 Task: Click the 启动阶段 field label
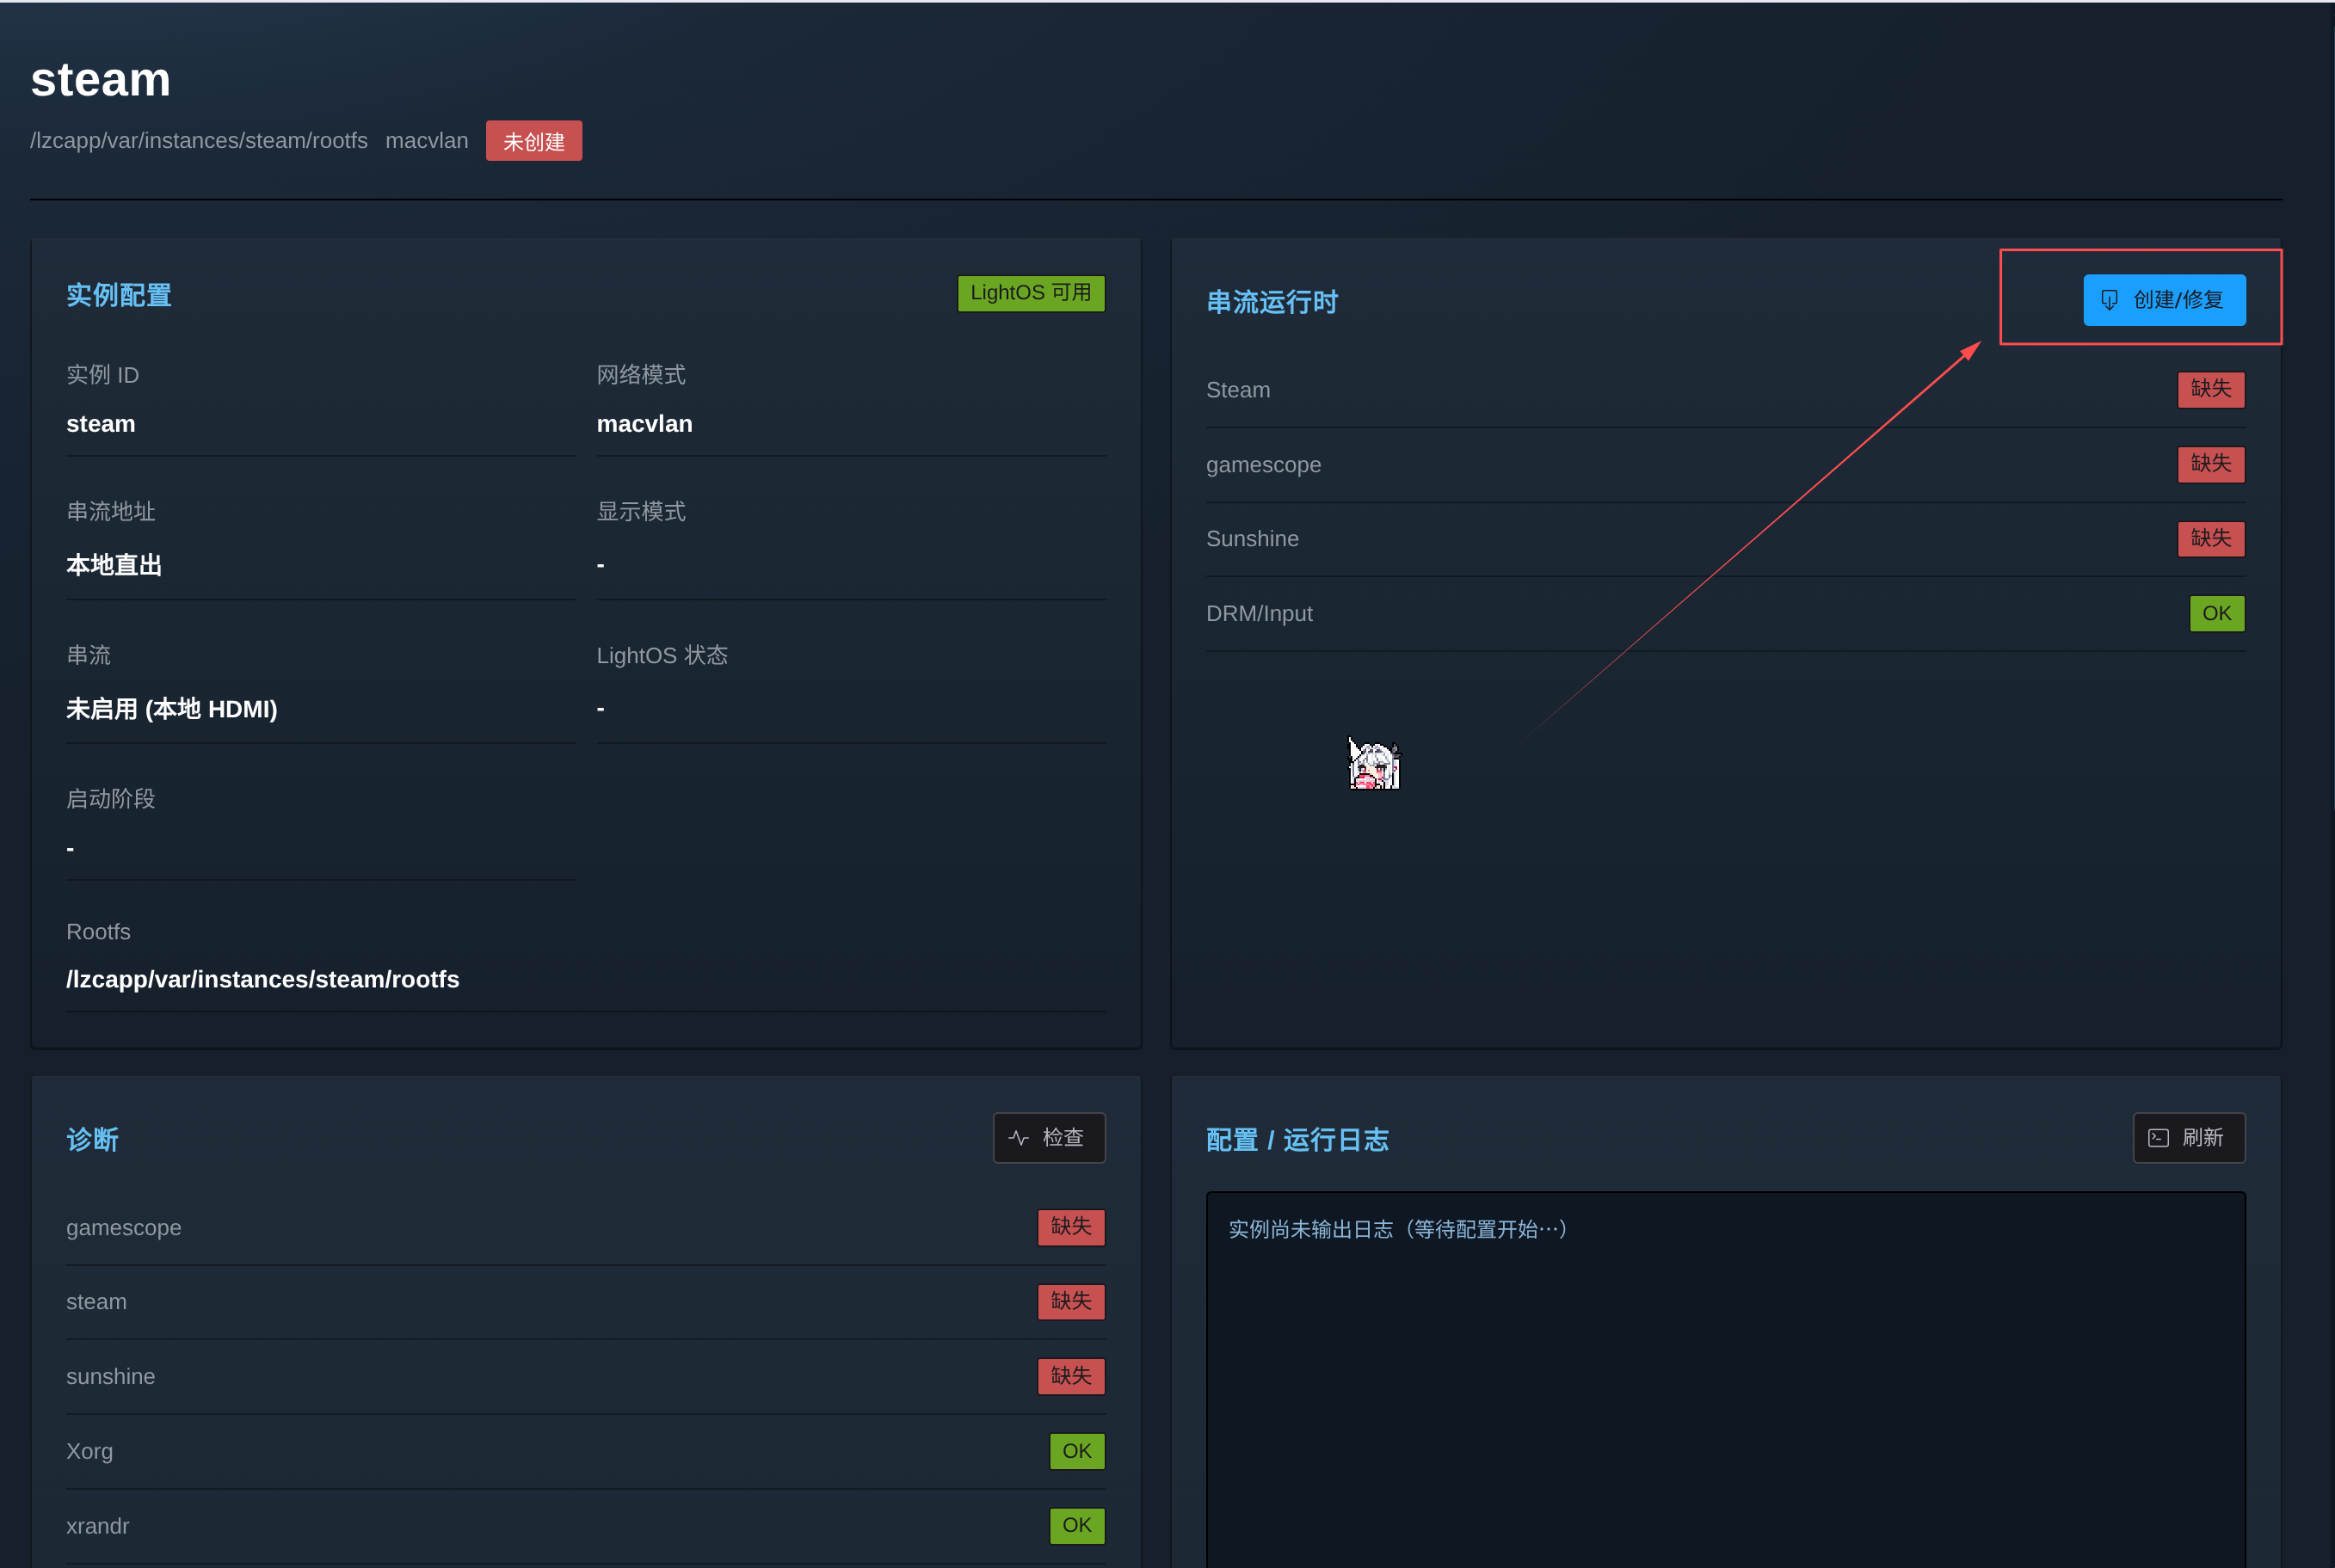tap(111, 799)
